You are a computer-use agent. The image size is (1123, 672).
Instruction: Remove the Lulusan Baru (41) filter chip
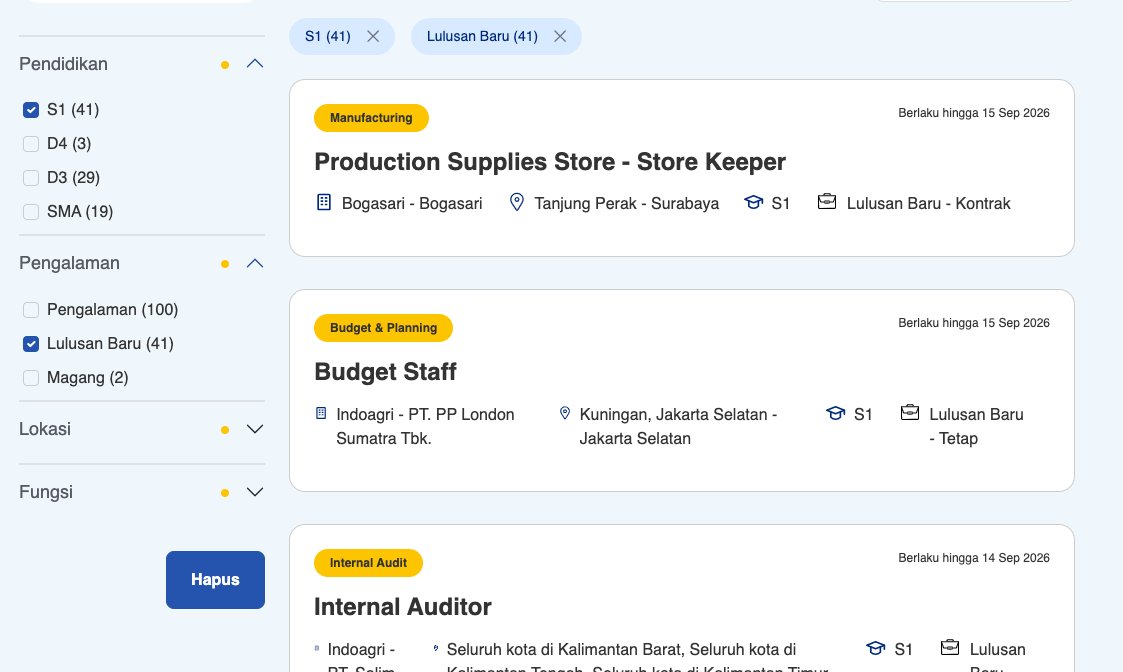pyautogui.click(x=560, y=37)
